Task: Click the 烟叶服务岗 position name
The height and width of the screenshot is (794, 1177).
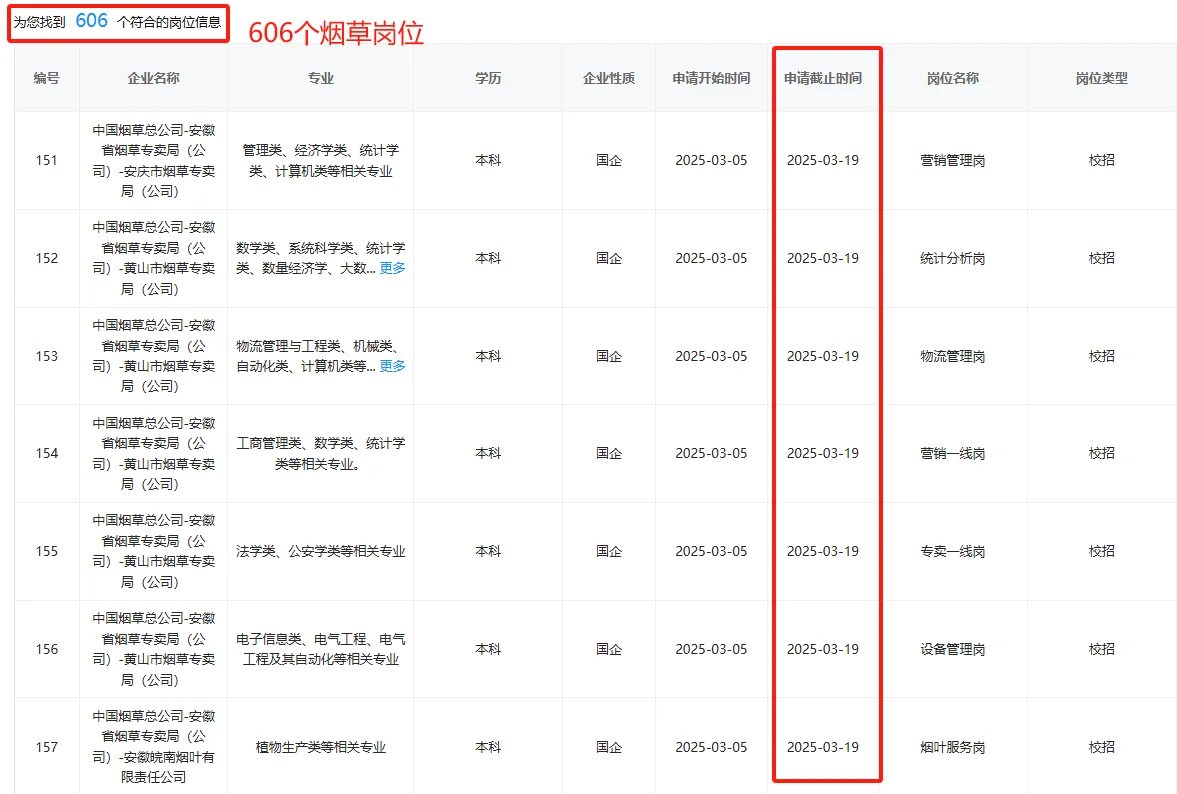Action: [953, 747]
